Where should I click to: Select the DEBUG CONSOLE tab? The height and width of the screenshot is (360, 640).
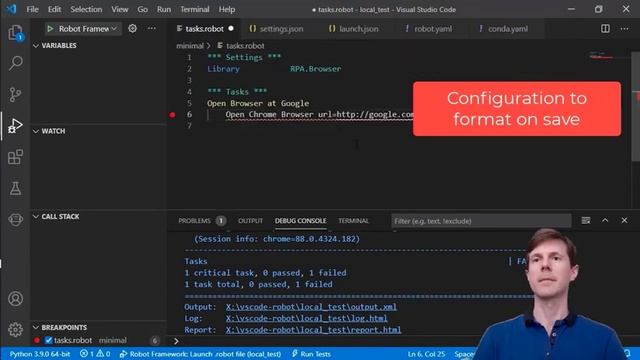coord(300,221)
